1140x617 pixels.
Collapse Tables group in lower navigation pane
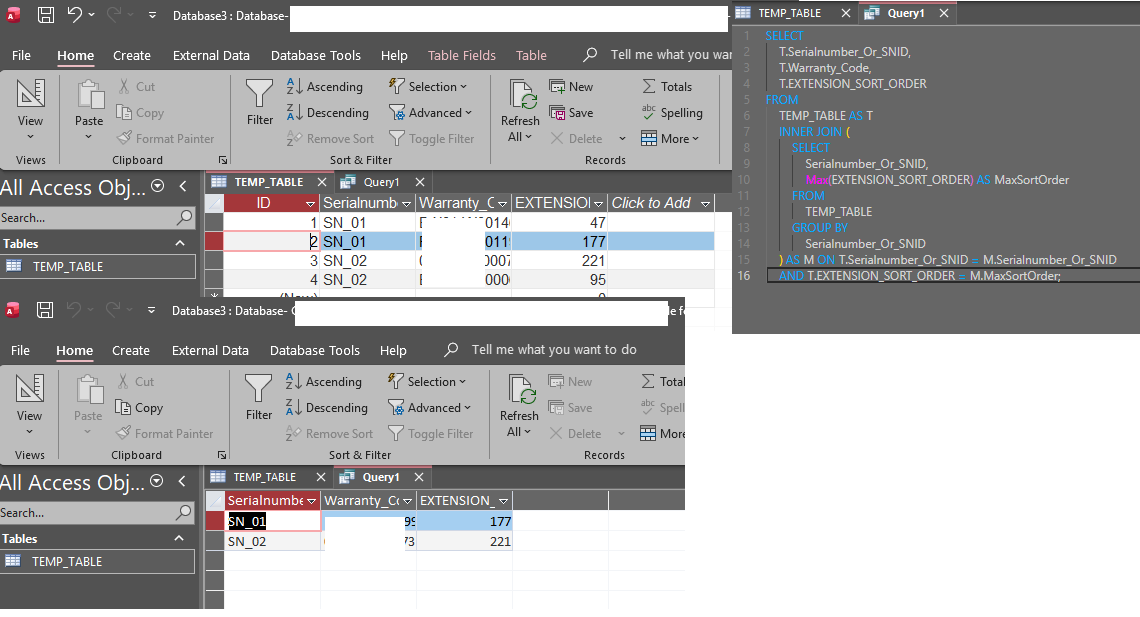[x=179, y=539]
